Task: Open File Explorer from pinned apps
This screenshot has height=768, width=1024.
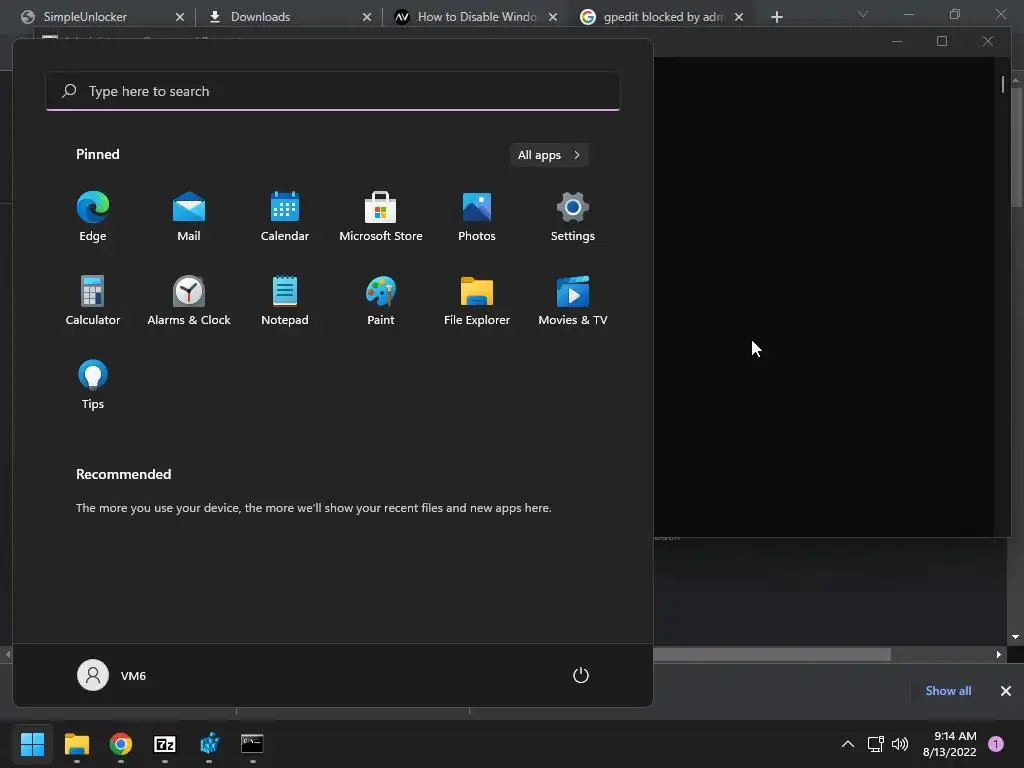Action: pos(477,301)
